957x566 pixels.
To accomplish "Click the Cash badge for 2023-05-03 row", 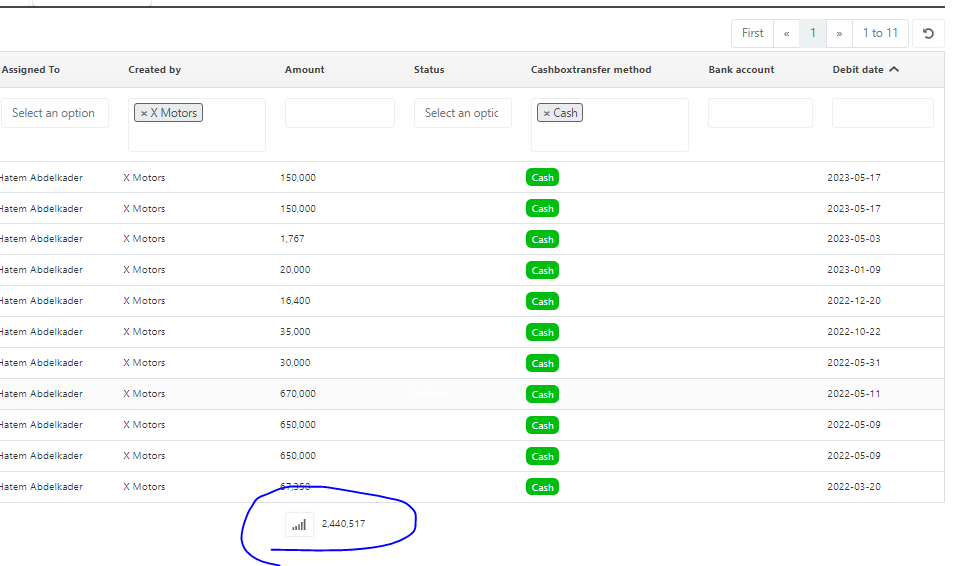I will point(542,239).
